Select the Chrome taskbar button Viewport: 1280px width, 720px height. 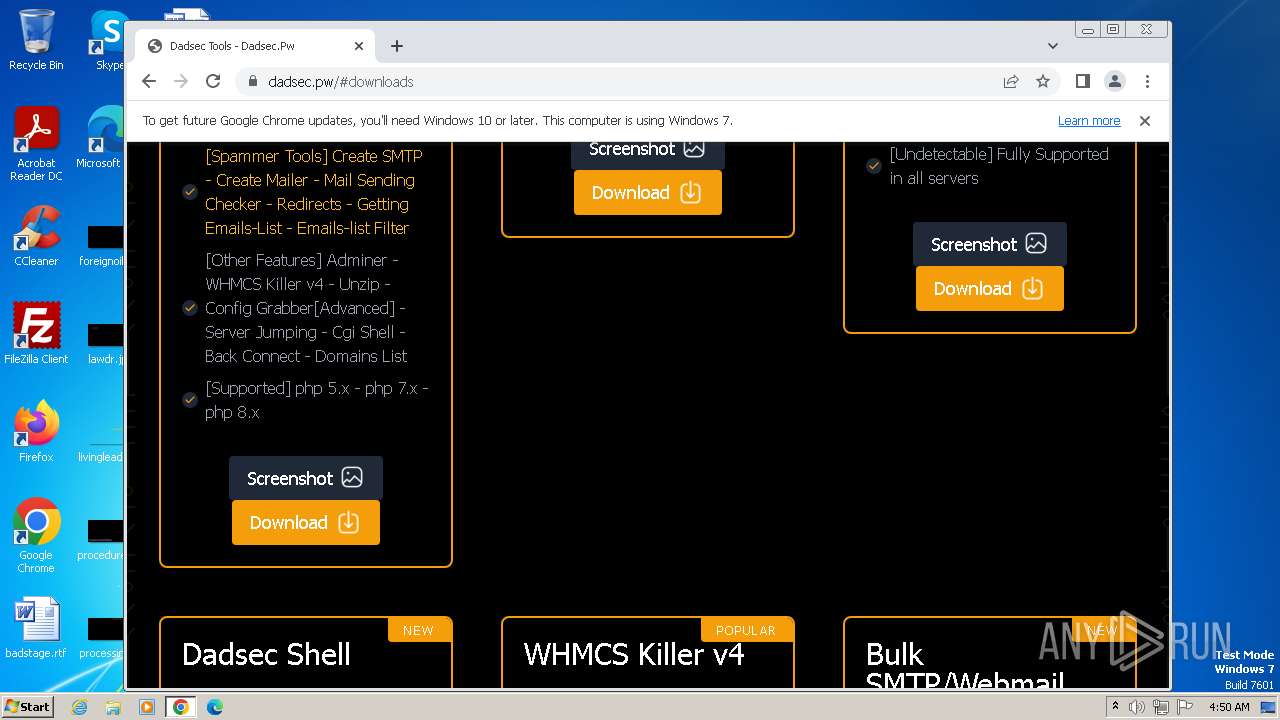click(x=180, y=707)
